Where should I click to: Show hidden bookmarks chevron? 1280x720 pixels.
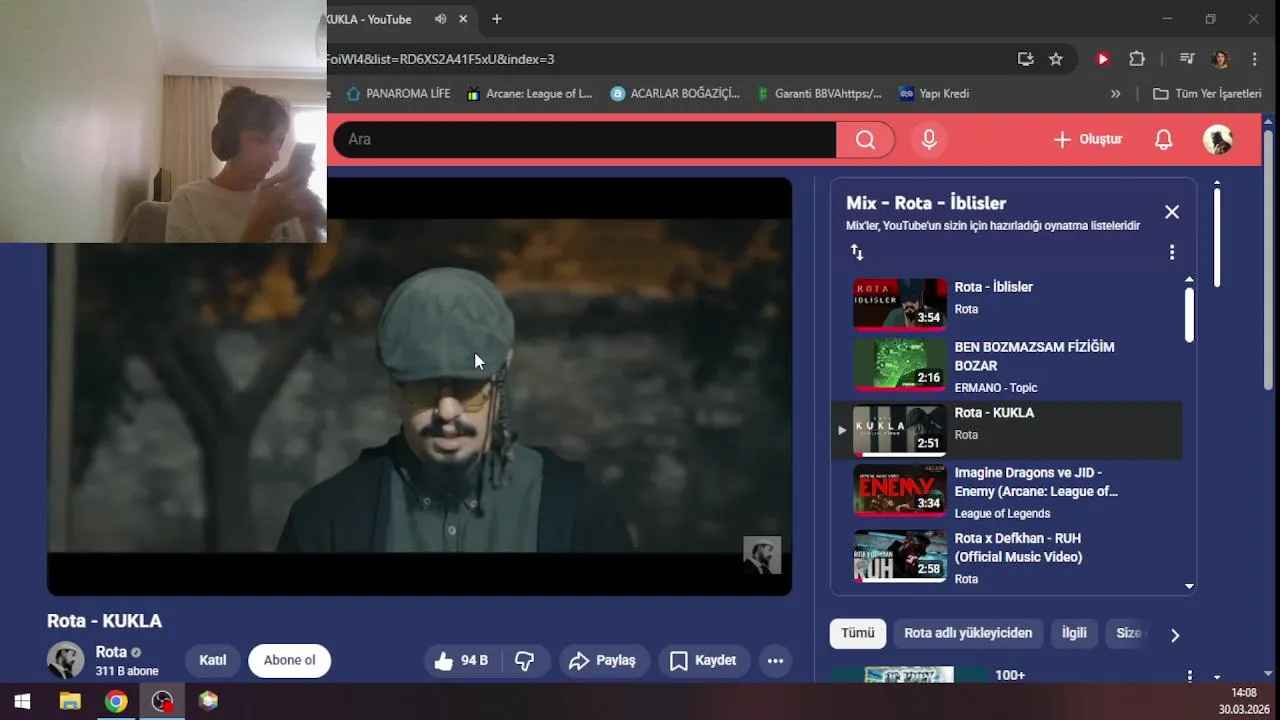(1115, 94)
